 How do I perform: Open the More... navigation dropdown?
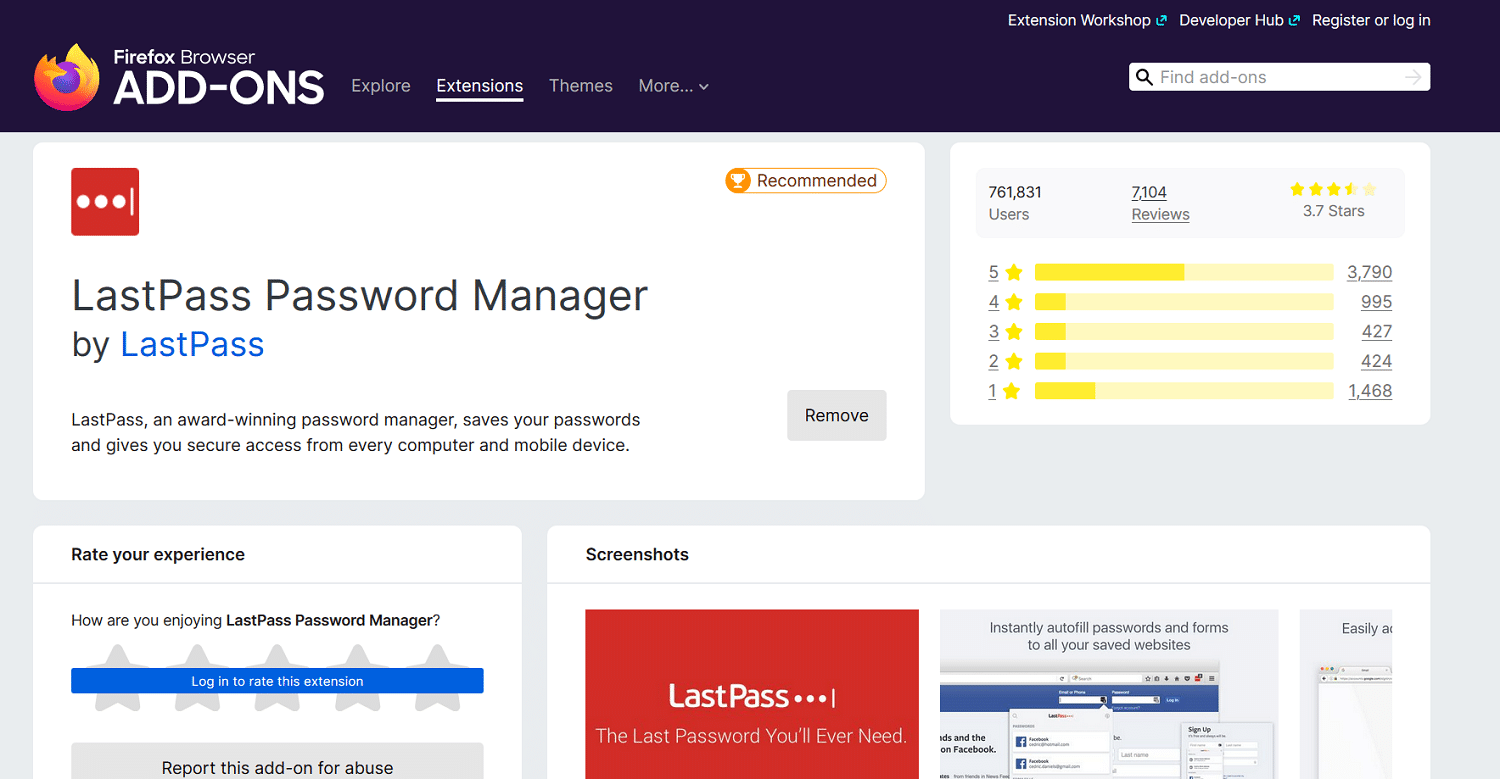pos(673,86)
